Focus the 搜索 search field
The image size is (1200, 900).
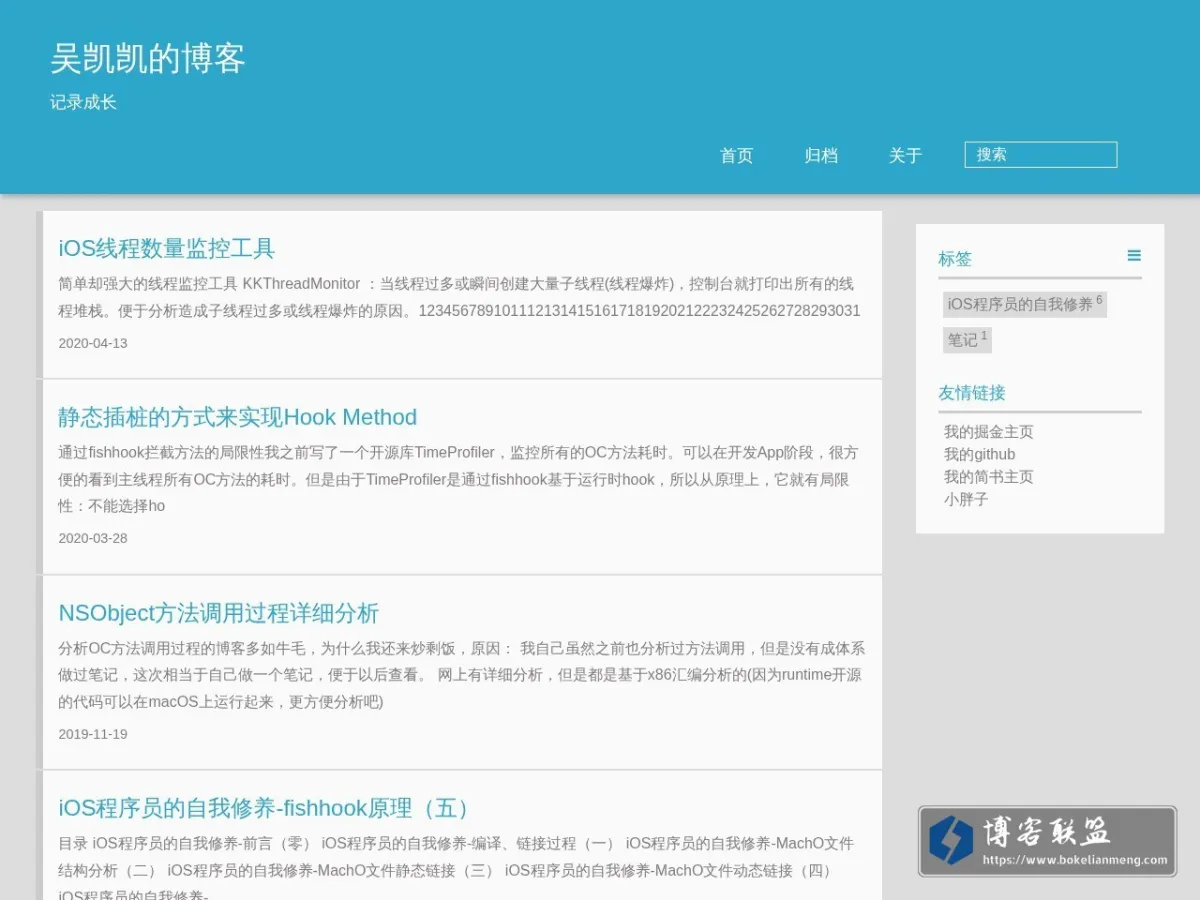click(1041, 155)
